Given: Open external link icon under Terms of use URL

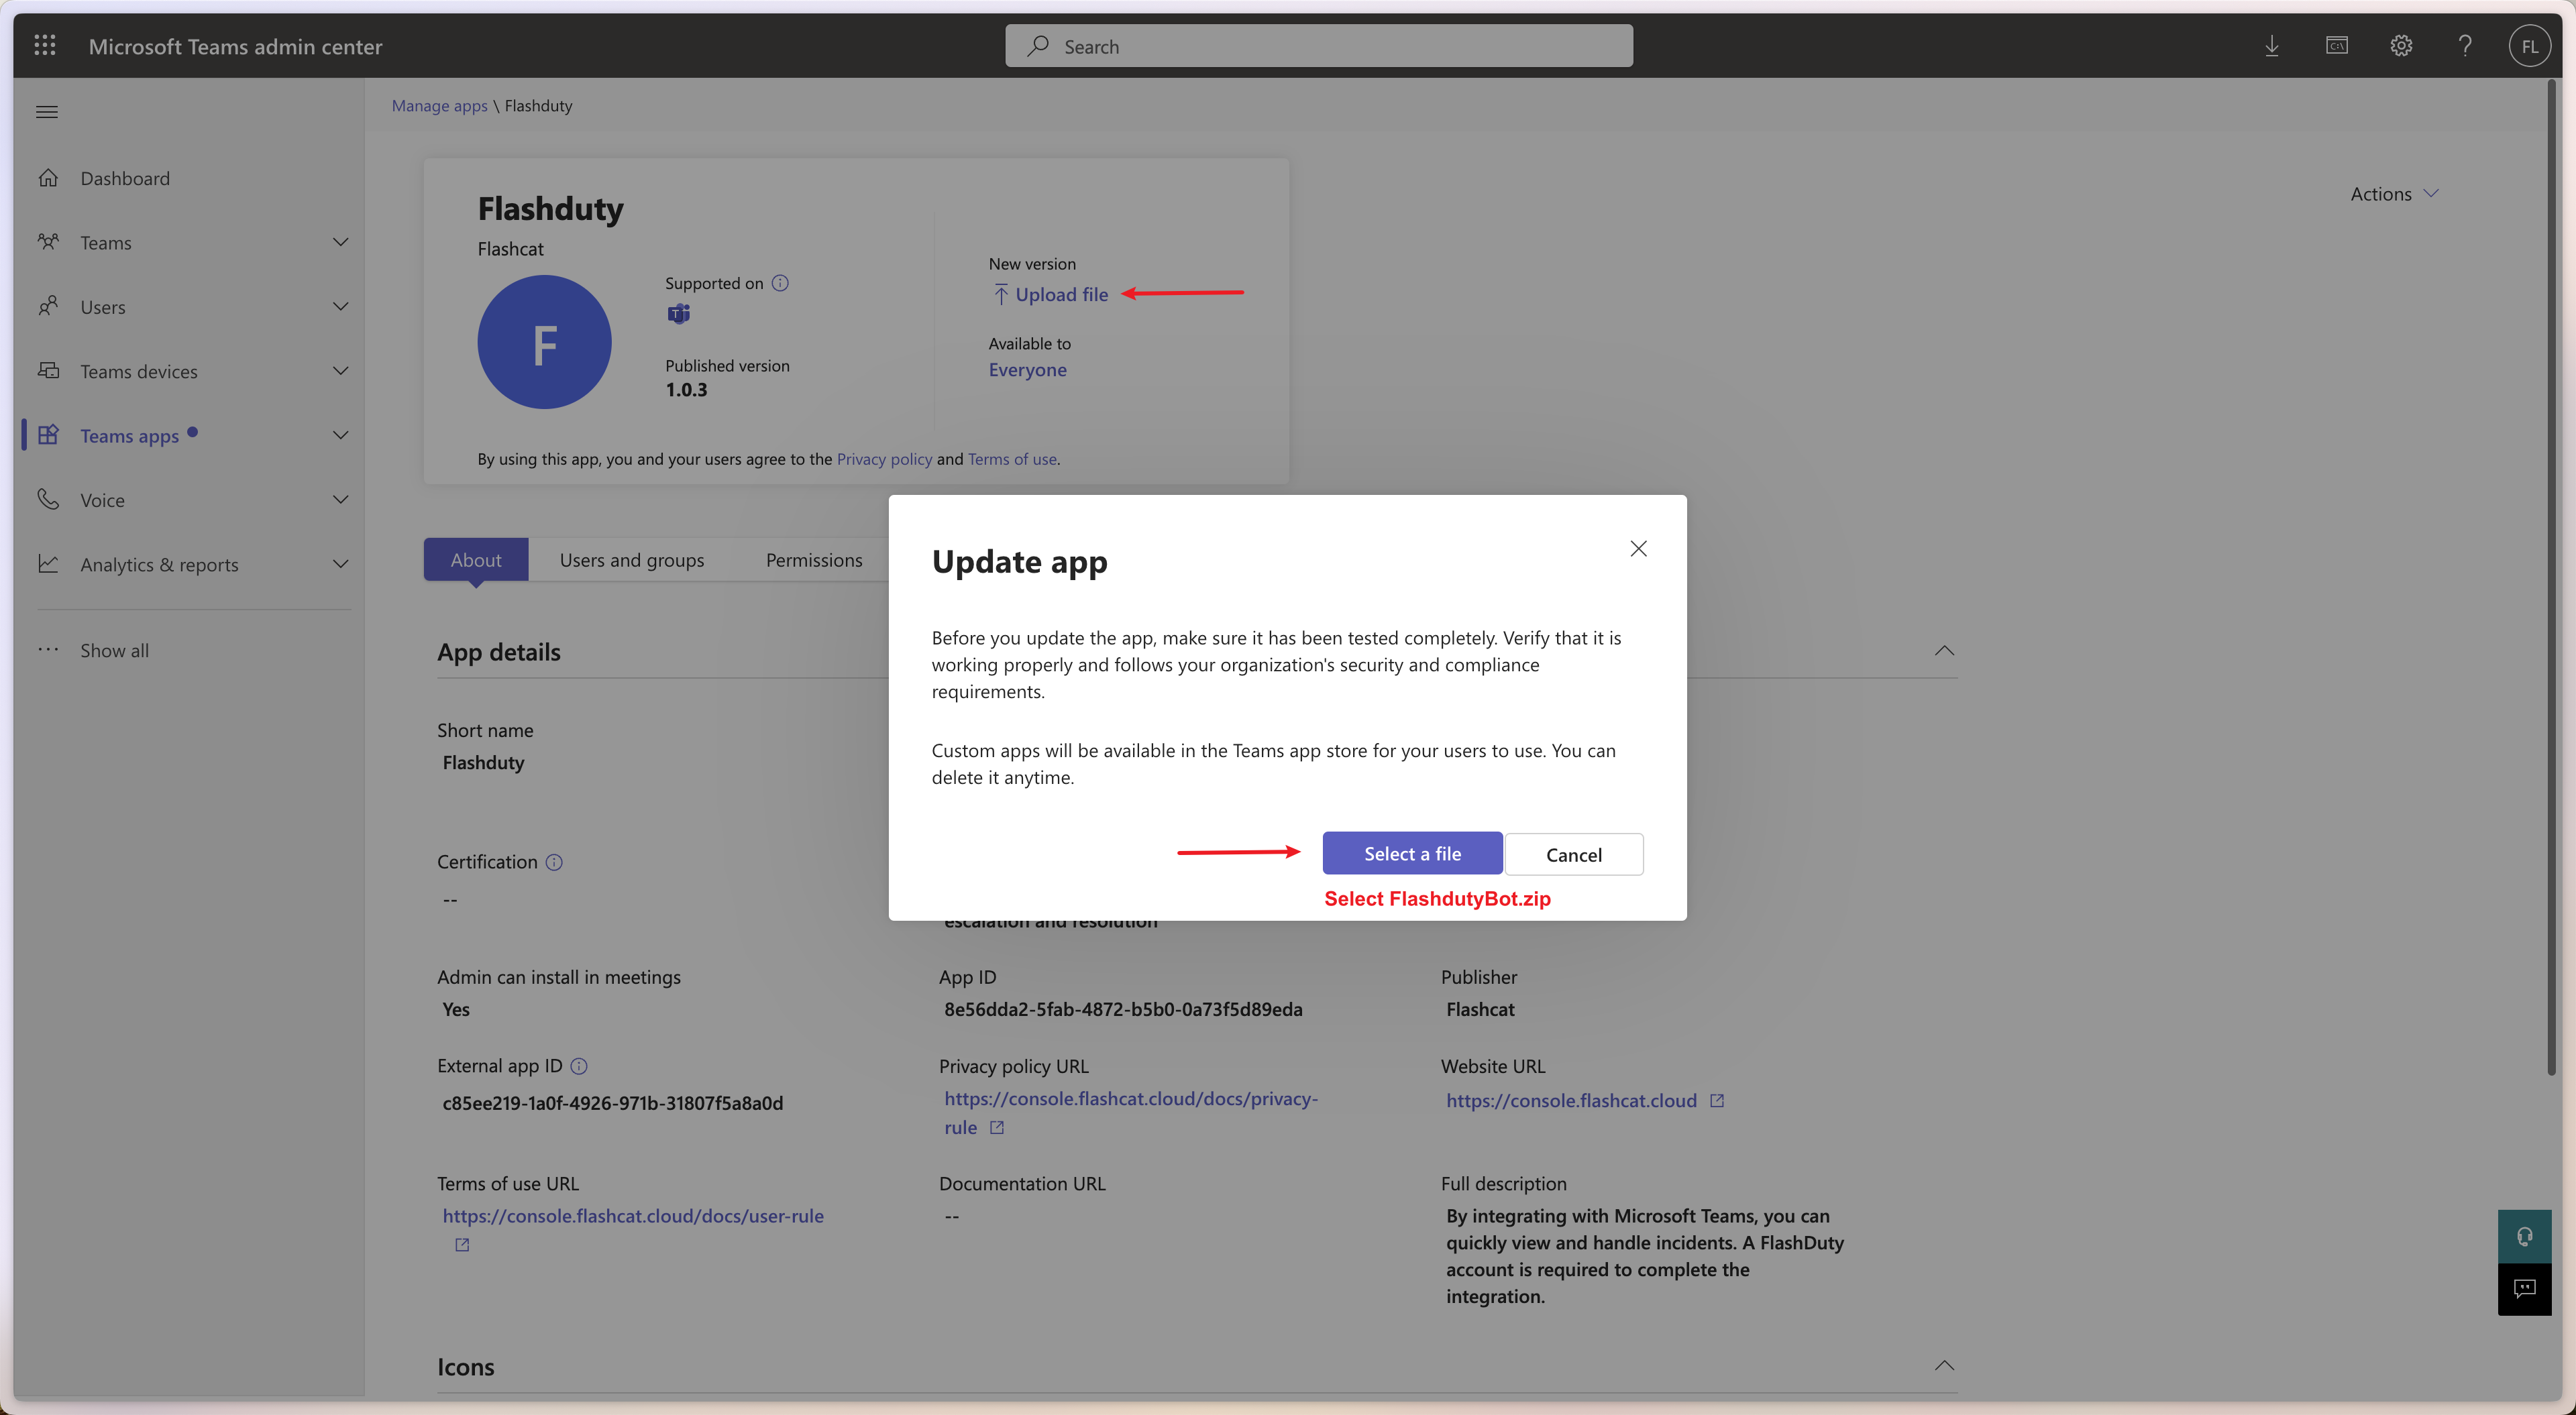Looking at the screenshot, I should (462, 1245).
